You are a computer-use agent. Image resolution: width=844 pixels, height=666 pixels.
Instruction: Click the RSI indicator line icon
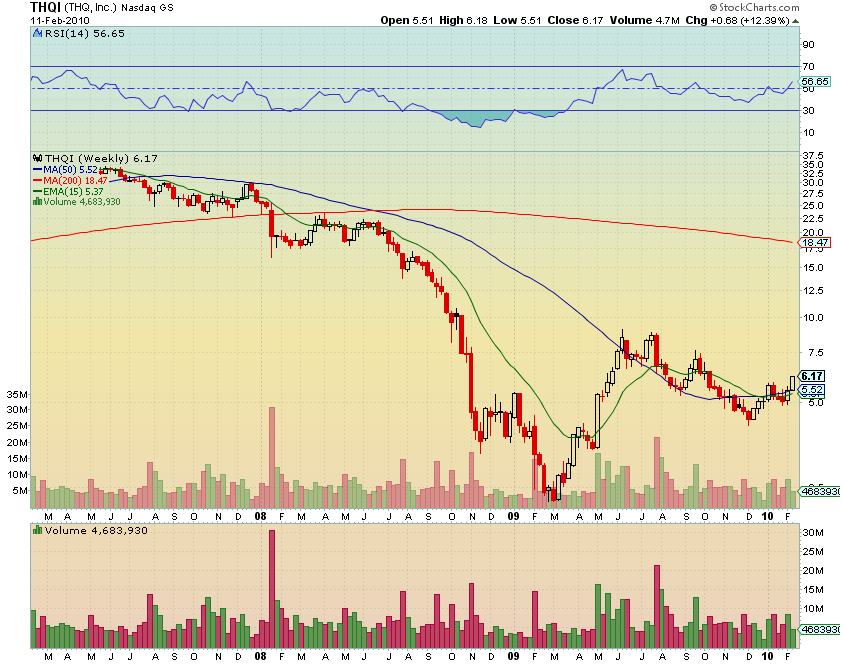37,33
